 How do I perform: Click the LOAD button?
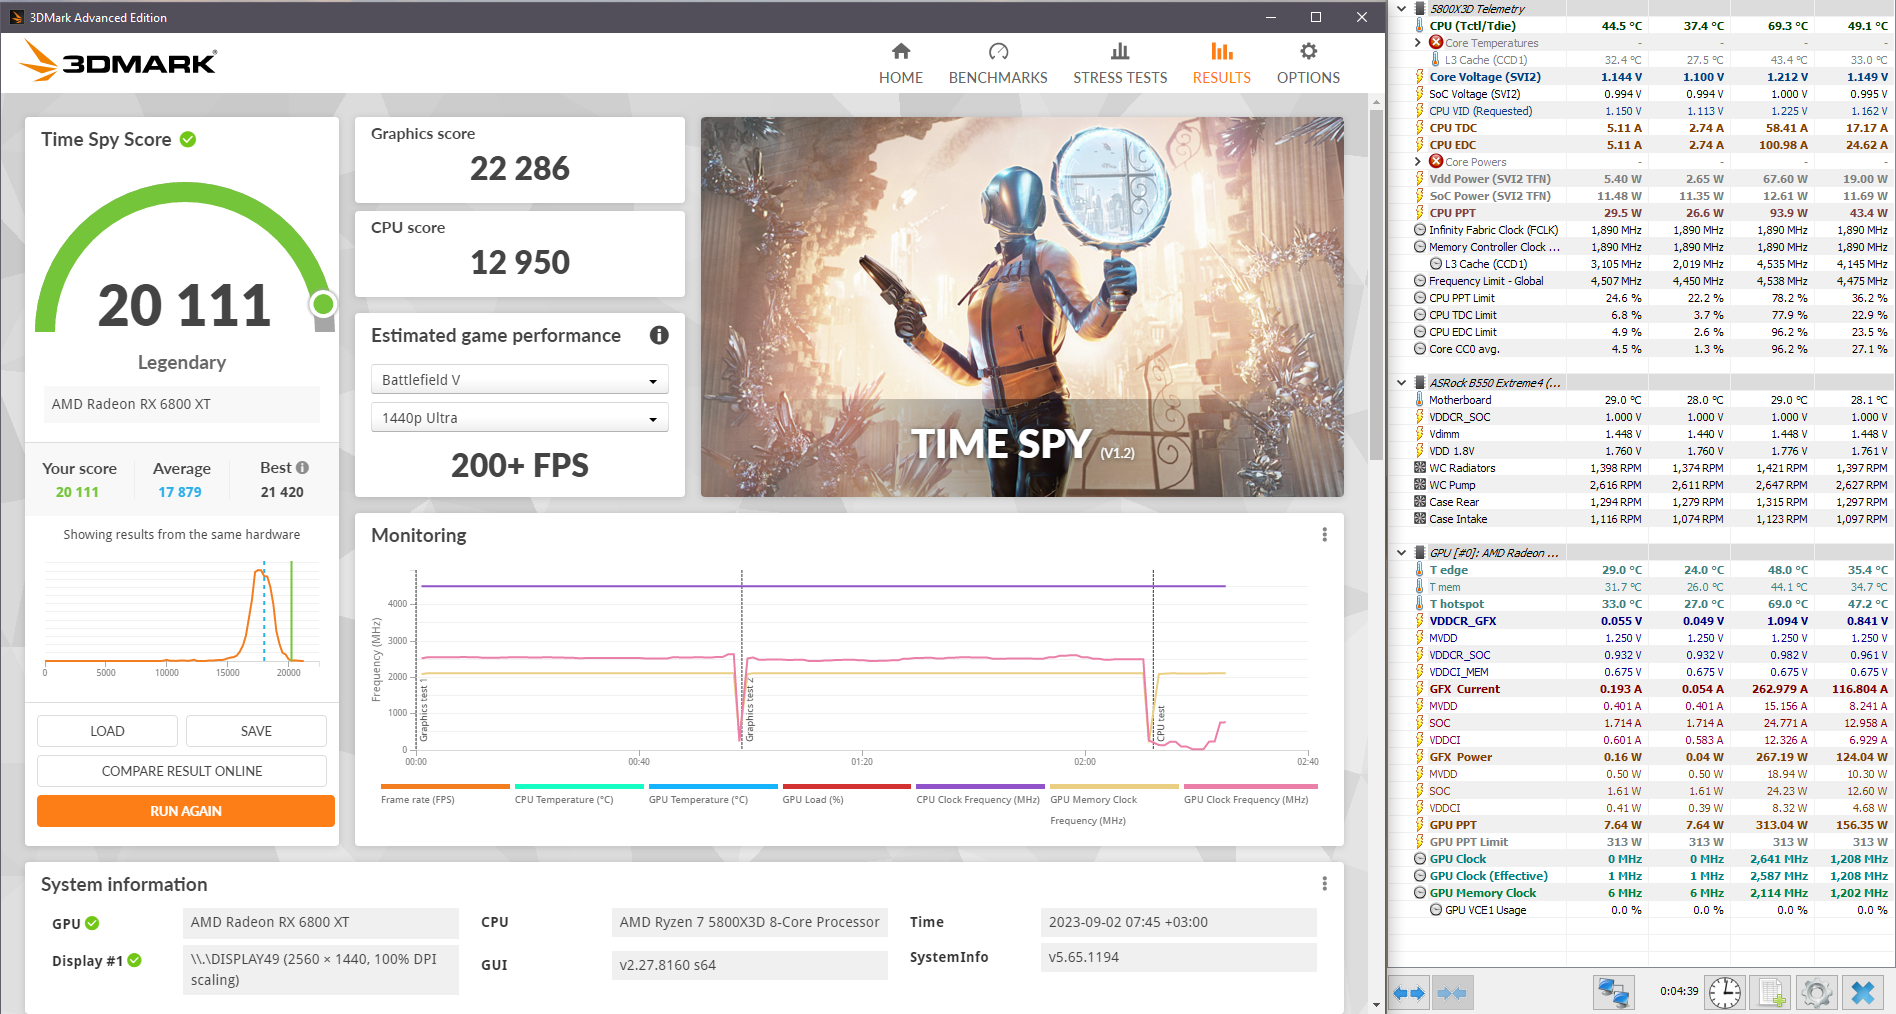[107, 731]
